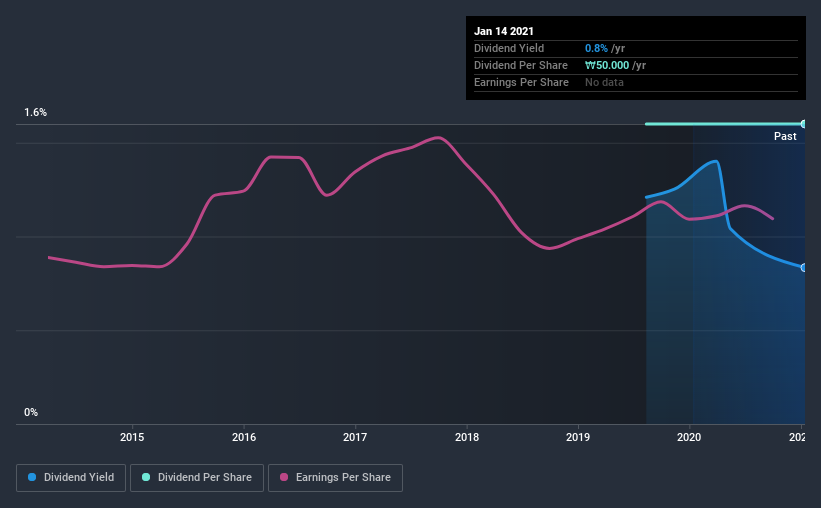Click the tooltip Earnings Per Share label

coord(521,82)
